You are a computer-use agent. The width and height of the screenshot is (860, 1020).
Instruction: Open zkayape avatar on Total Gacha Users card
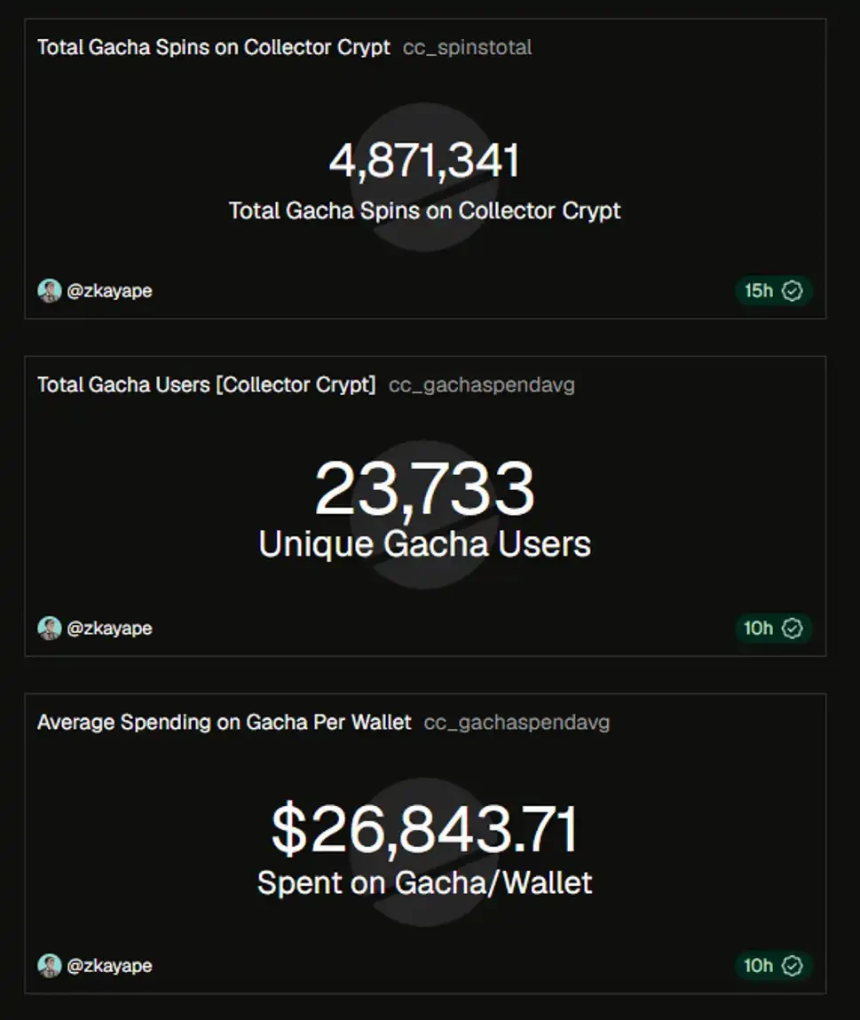click(x=49, y=628)
